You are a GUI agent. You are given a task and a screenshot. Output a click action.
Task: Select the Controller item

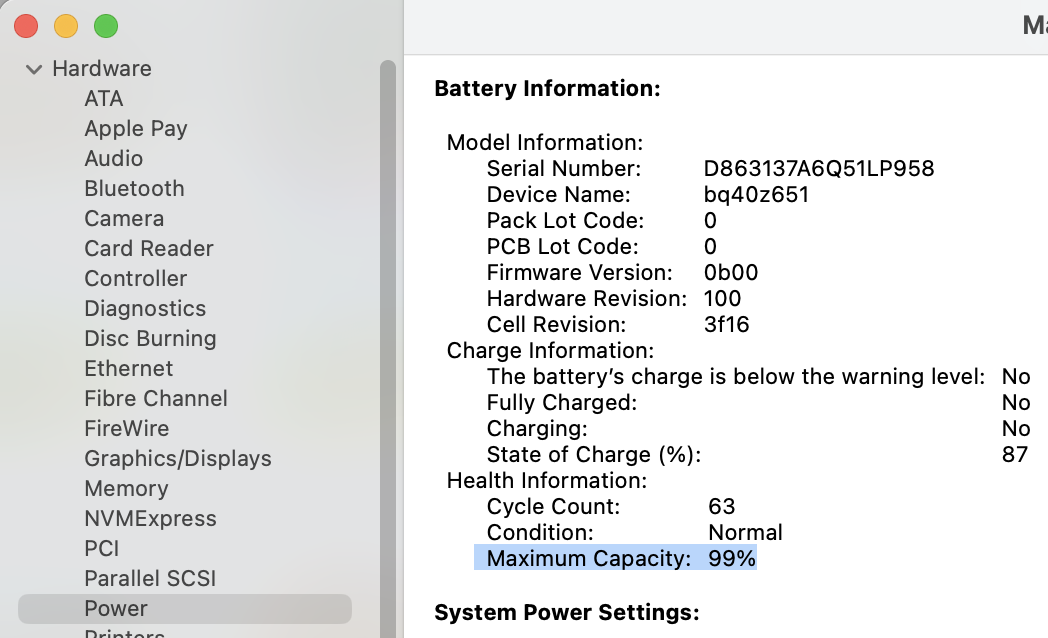(x=136, y=279)
